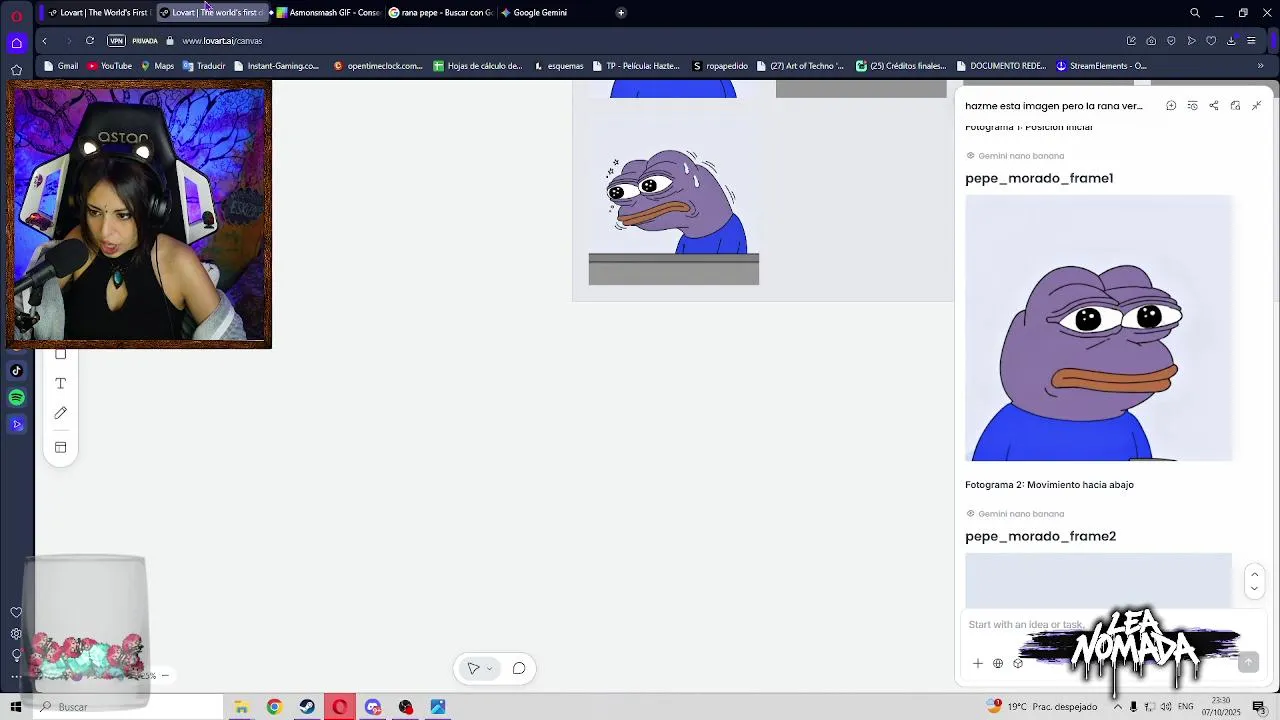Take snapshot with camera icon in address bar
The image size is (1280, 720).
coord(1151,41)
